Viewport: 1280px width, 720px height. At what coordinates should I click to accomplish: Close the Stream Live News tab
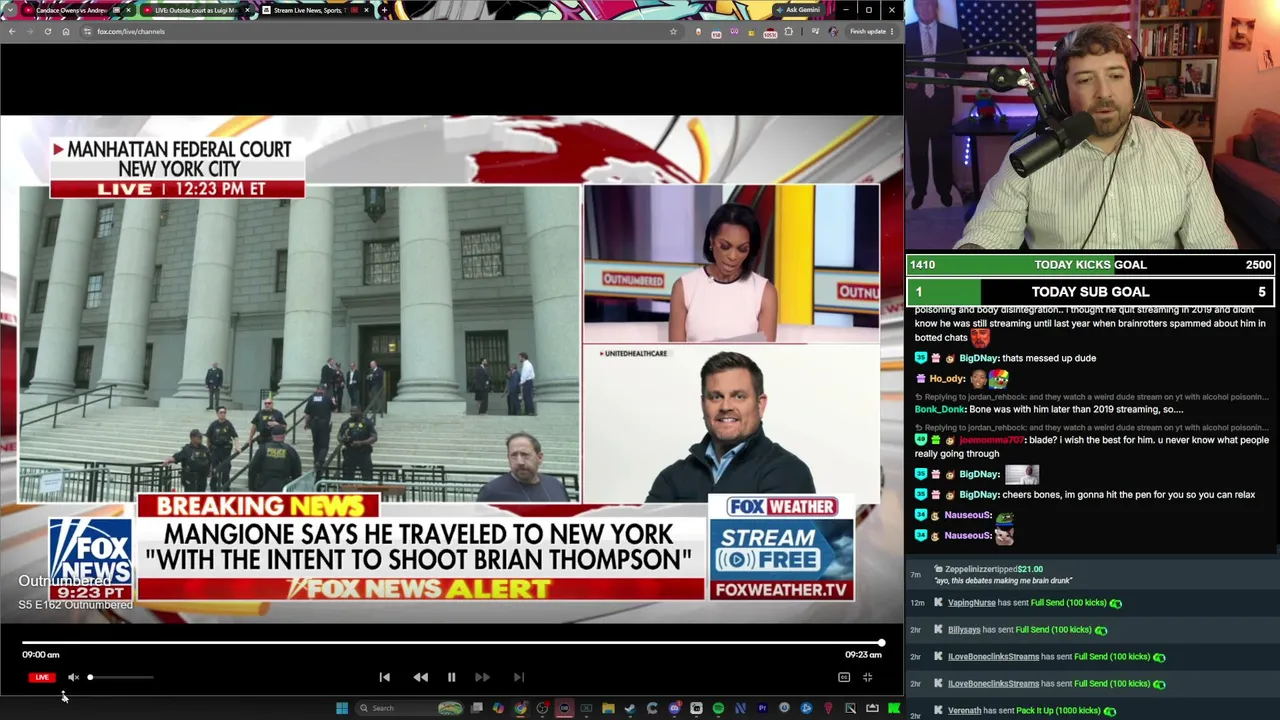click(x=366, y=10)
